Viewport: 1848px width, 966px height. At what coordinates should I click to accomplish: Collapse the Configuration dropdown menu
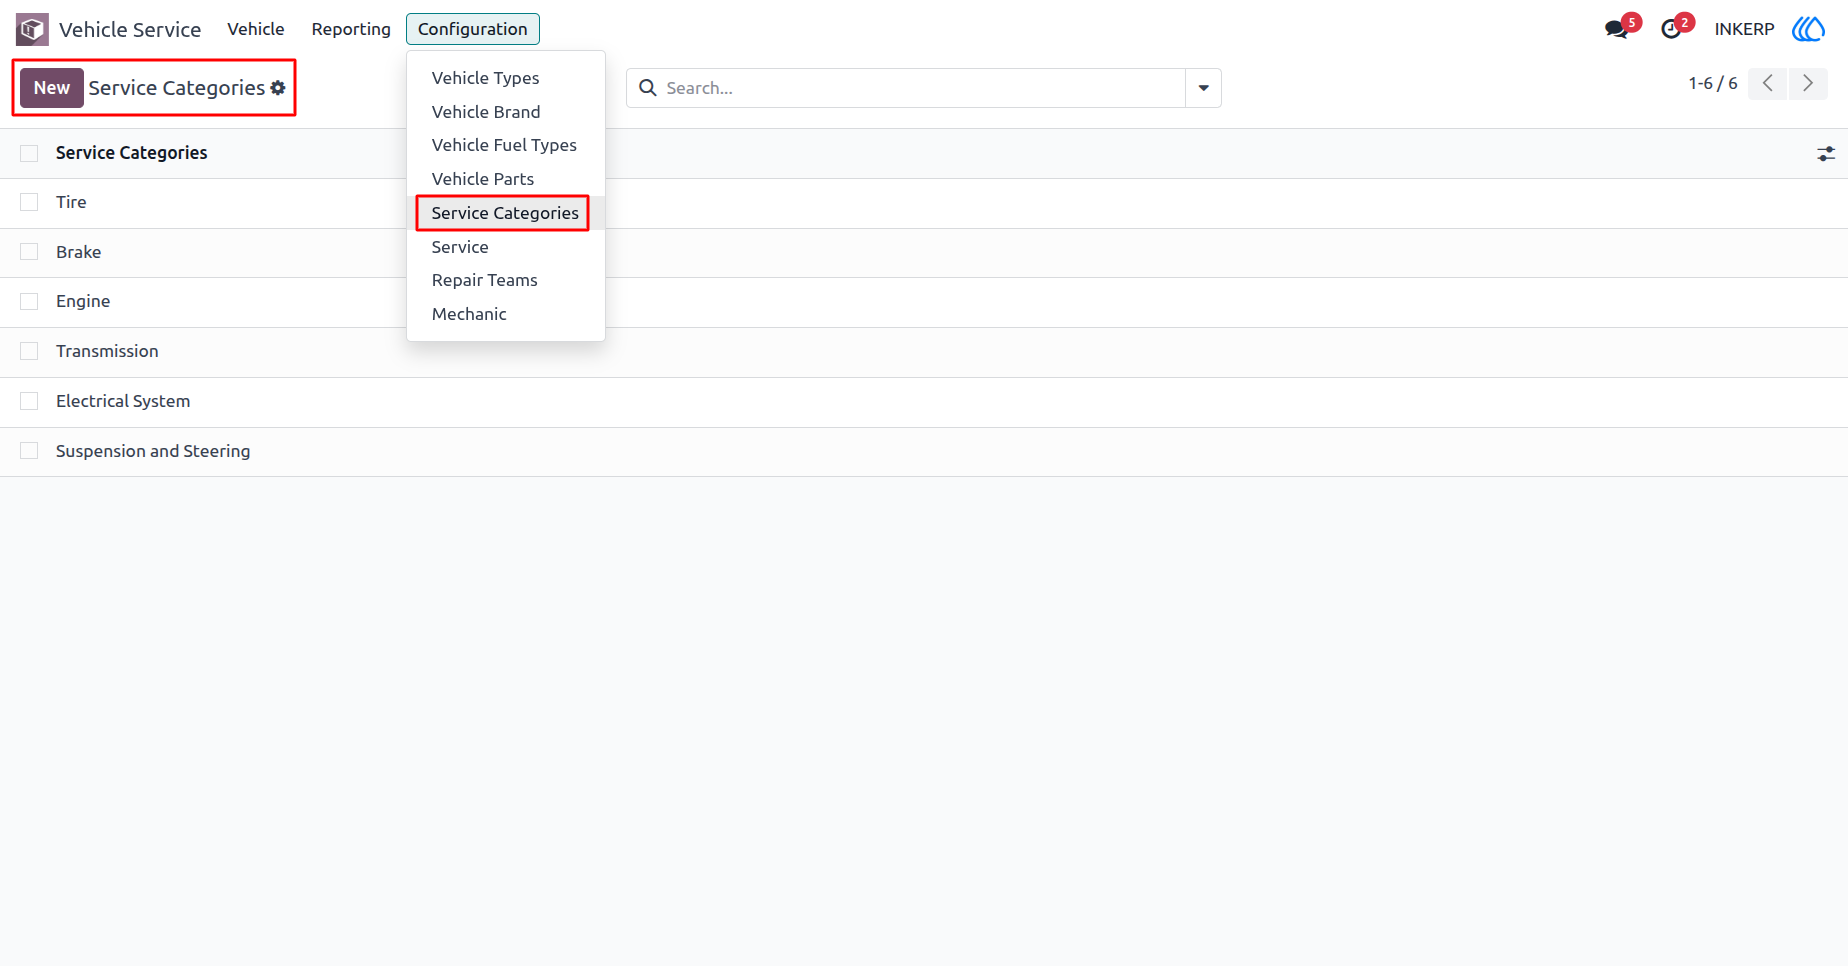pos(473,29)
